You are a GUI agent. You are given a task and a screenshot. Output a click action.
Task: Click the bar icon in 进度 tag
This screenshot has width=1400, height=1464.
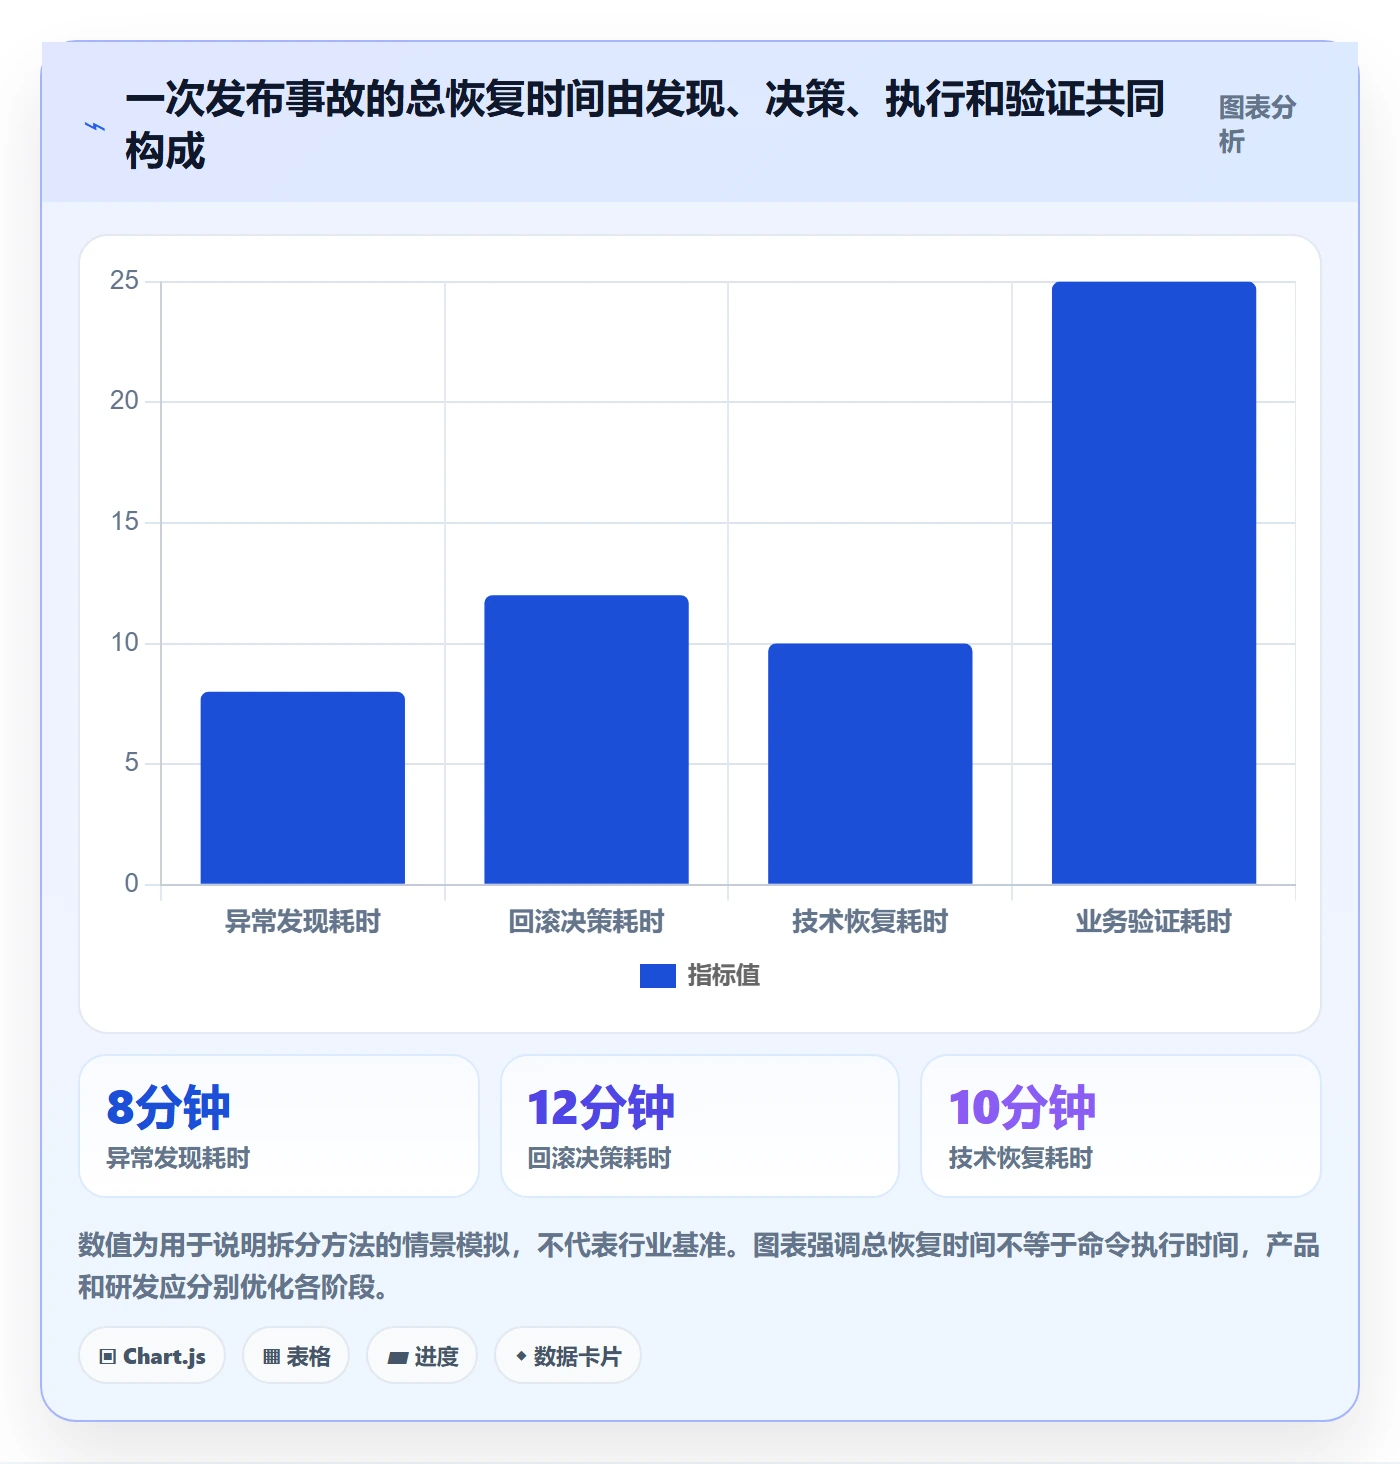click(x=397, y=1358)
